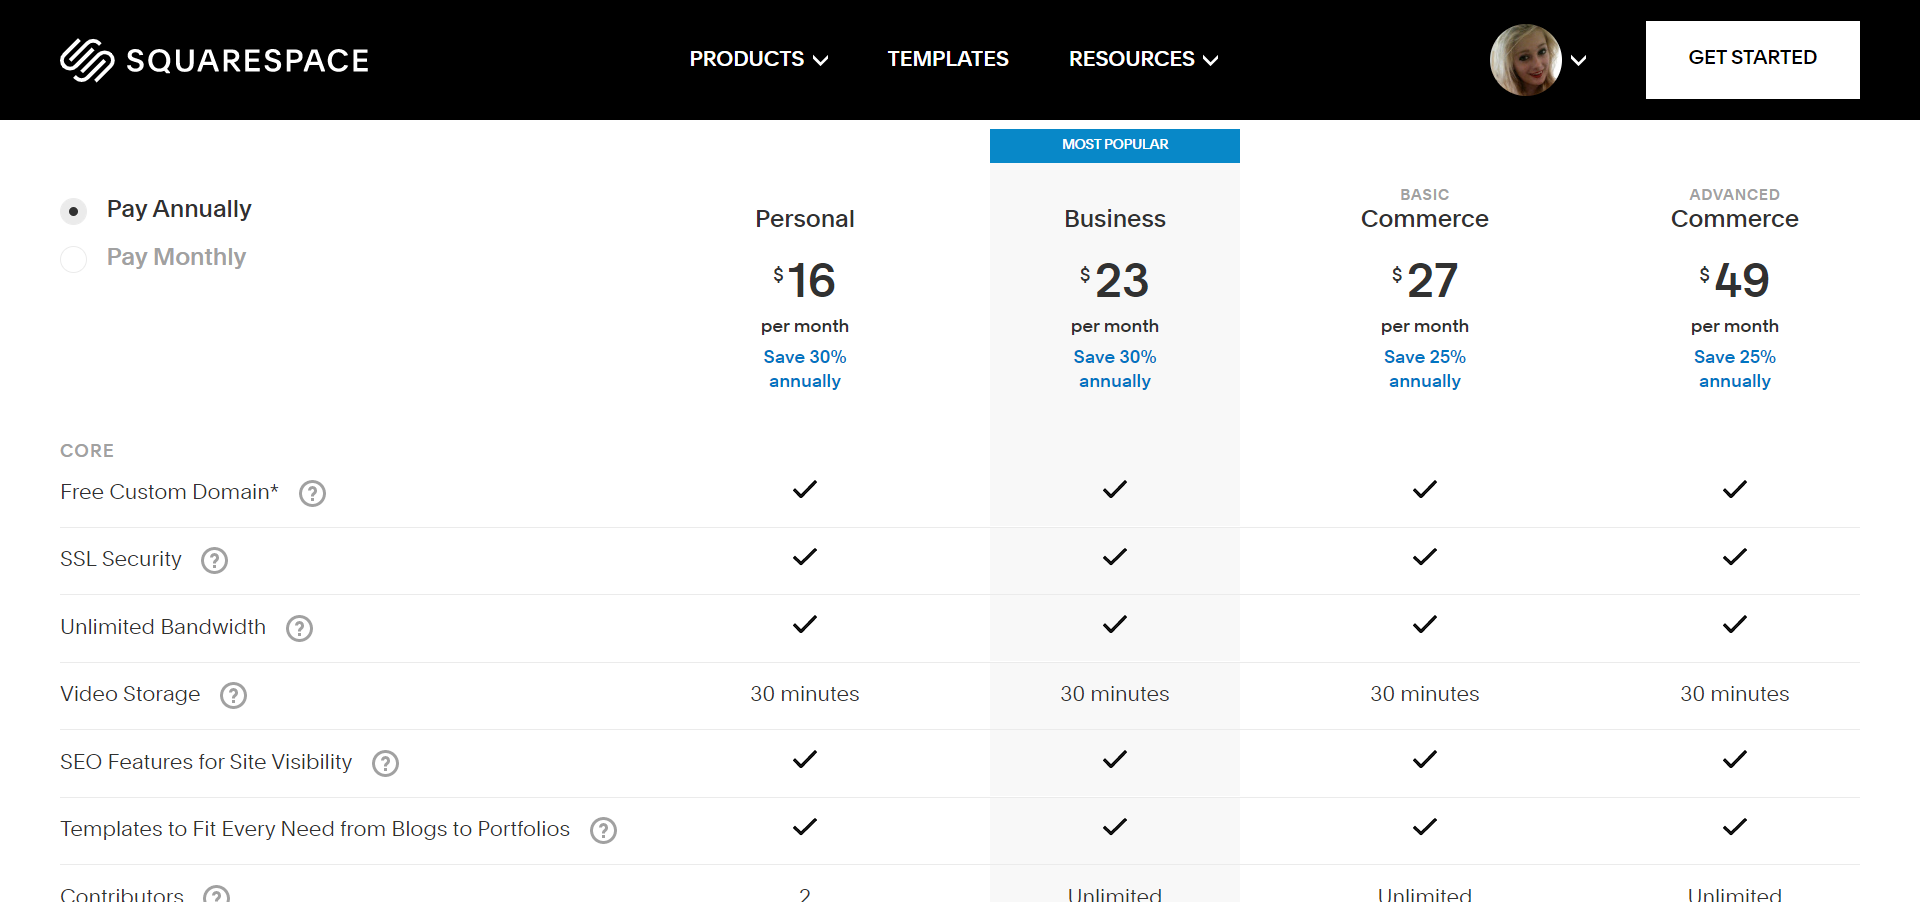Screen dimensions: 1920x902
Task: Open the account menu chevron beside the avatar
Action: point(1580,60)
